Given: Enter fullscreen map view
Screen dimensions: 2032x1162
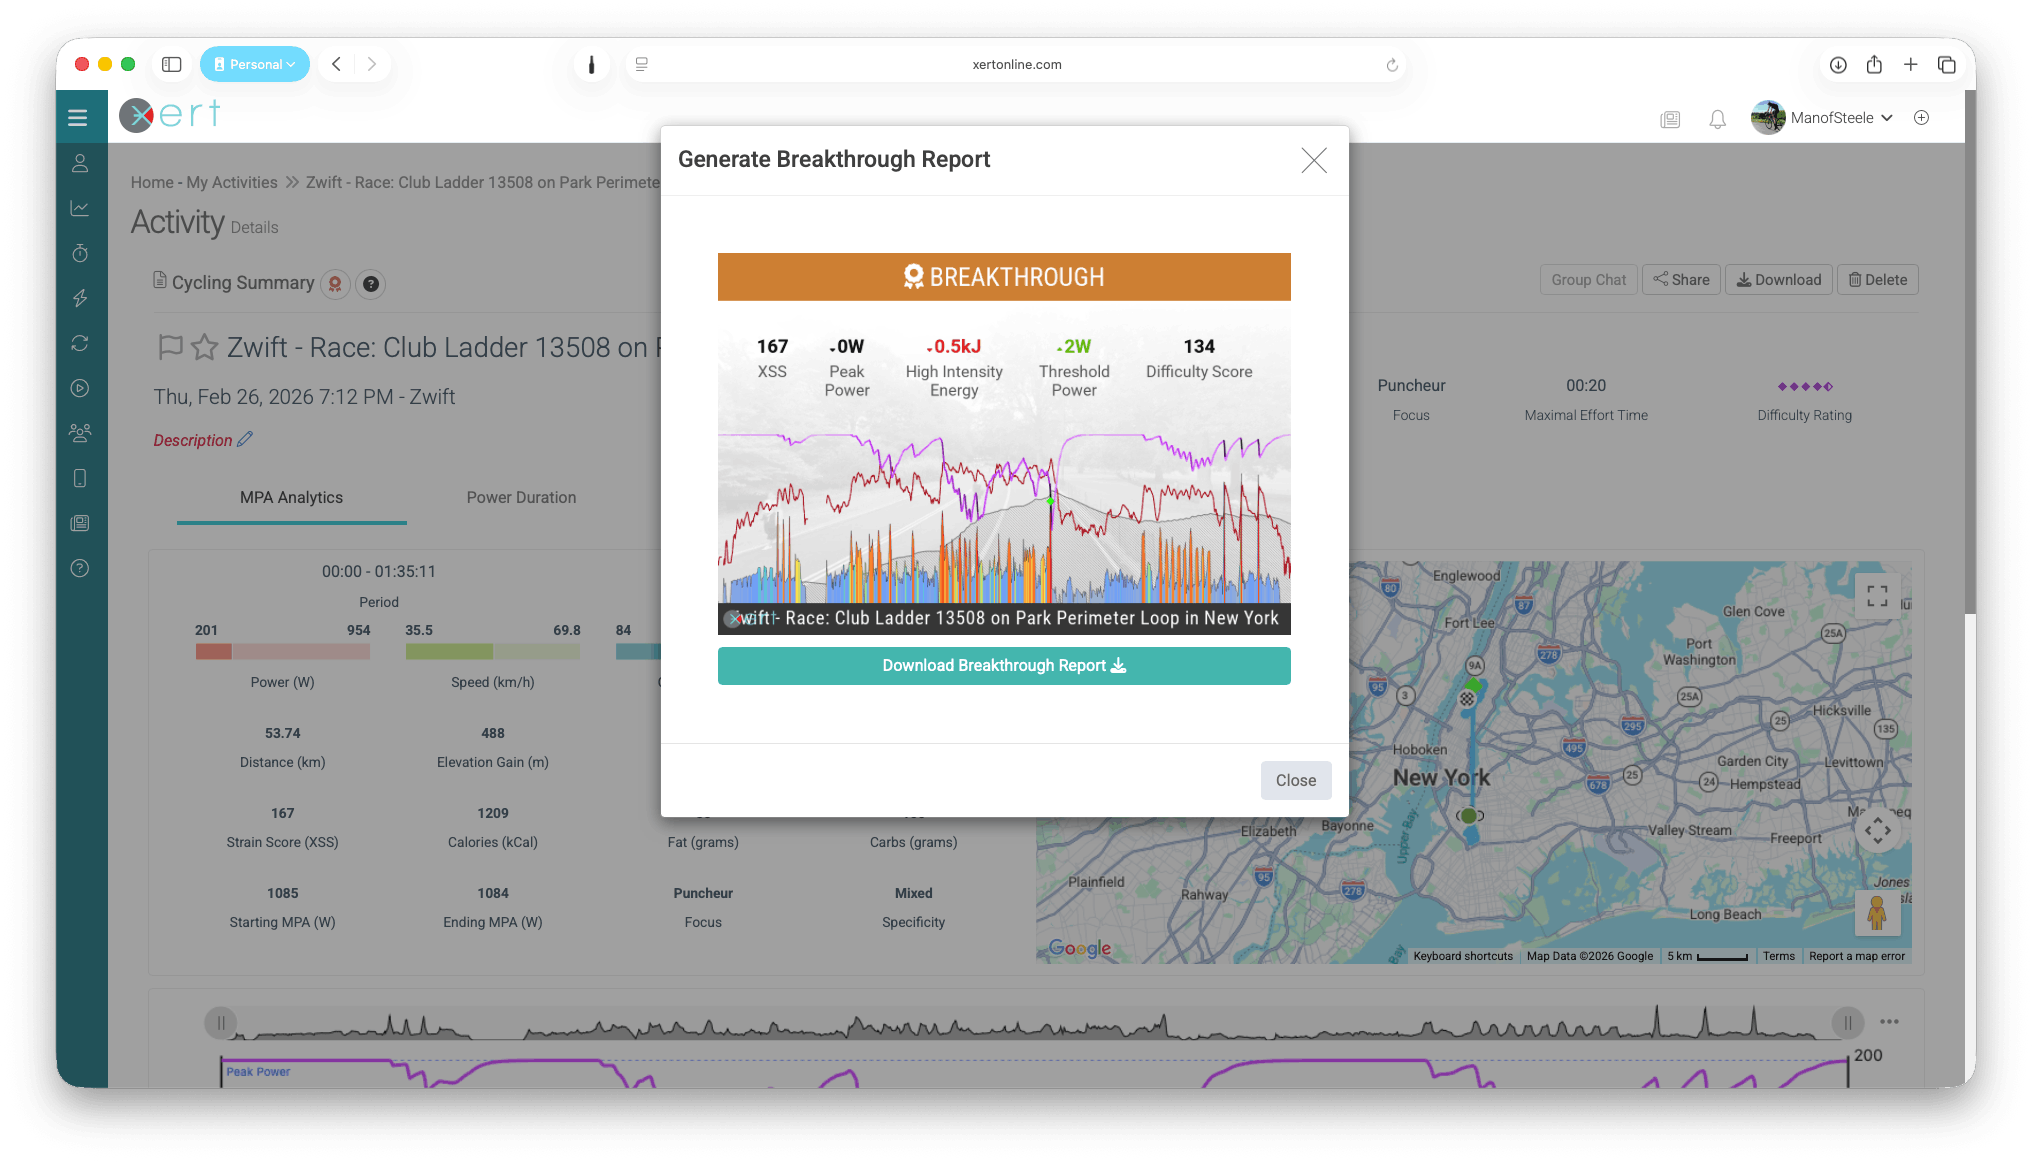Looking at the screenshot, I should (x=1877, y=596).
